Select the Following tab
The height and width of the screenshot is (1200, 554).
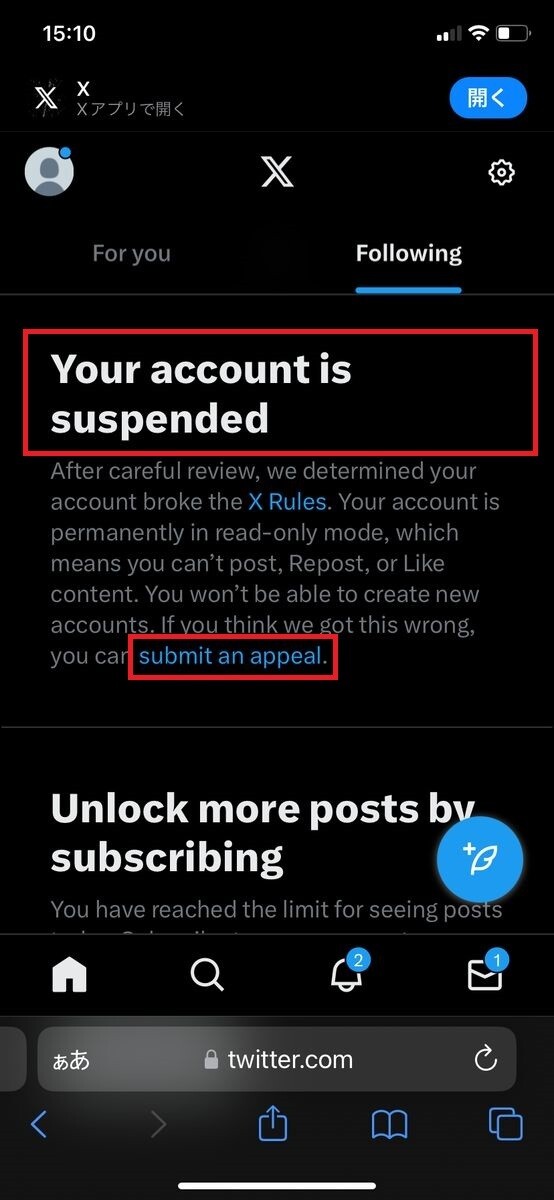click(x=409, y=253)
